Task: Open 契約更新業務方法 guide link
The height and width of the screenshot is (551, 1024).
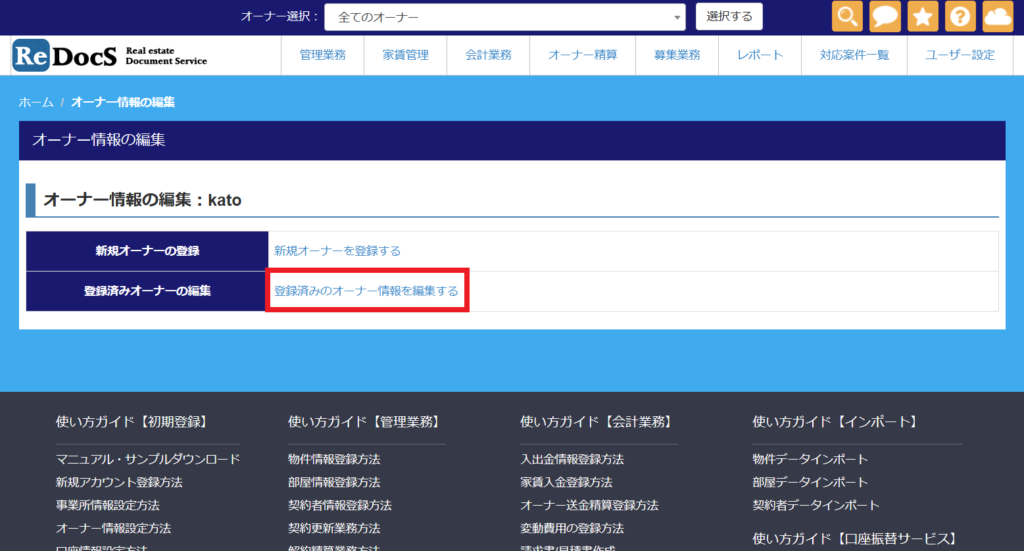Action: [334, 527]
